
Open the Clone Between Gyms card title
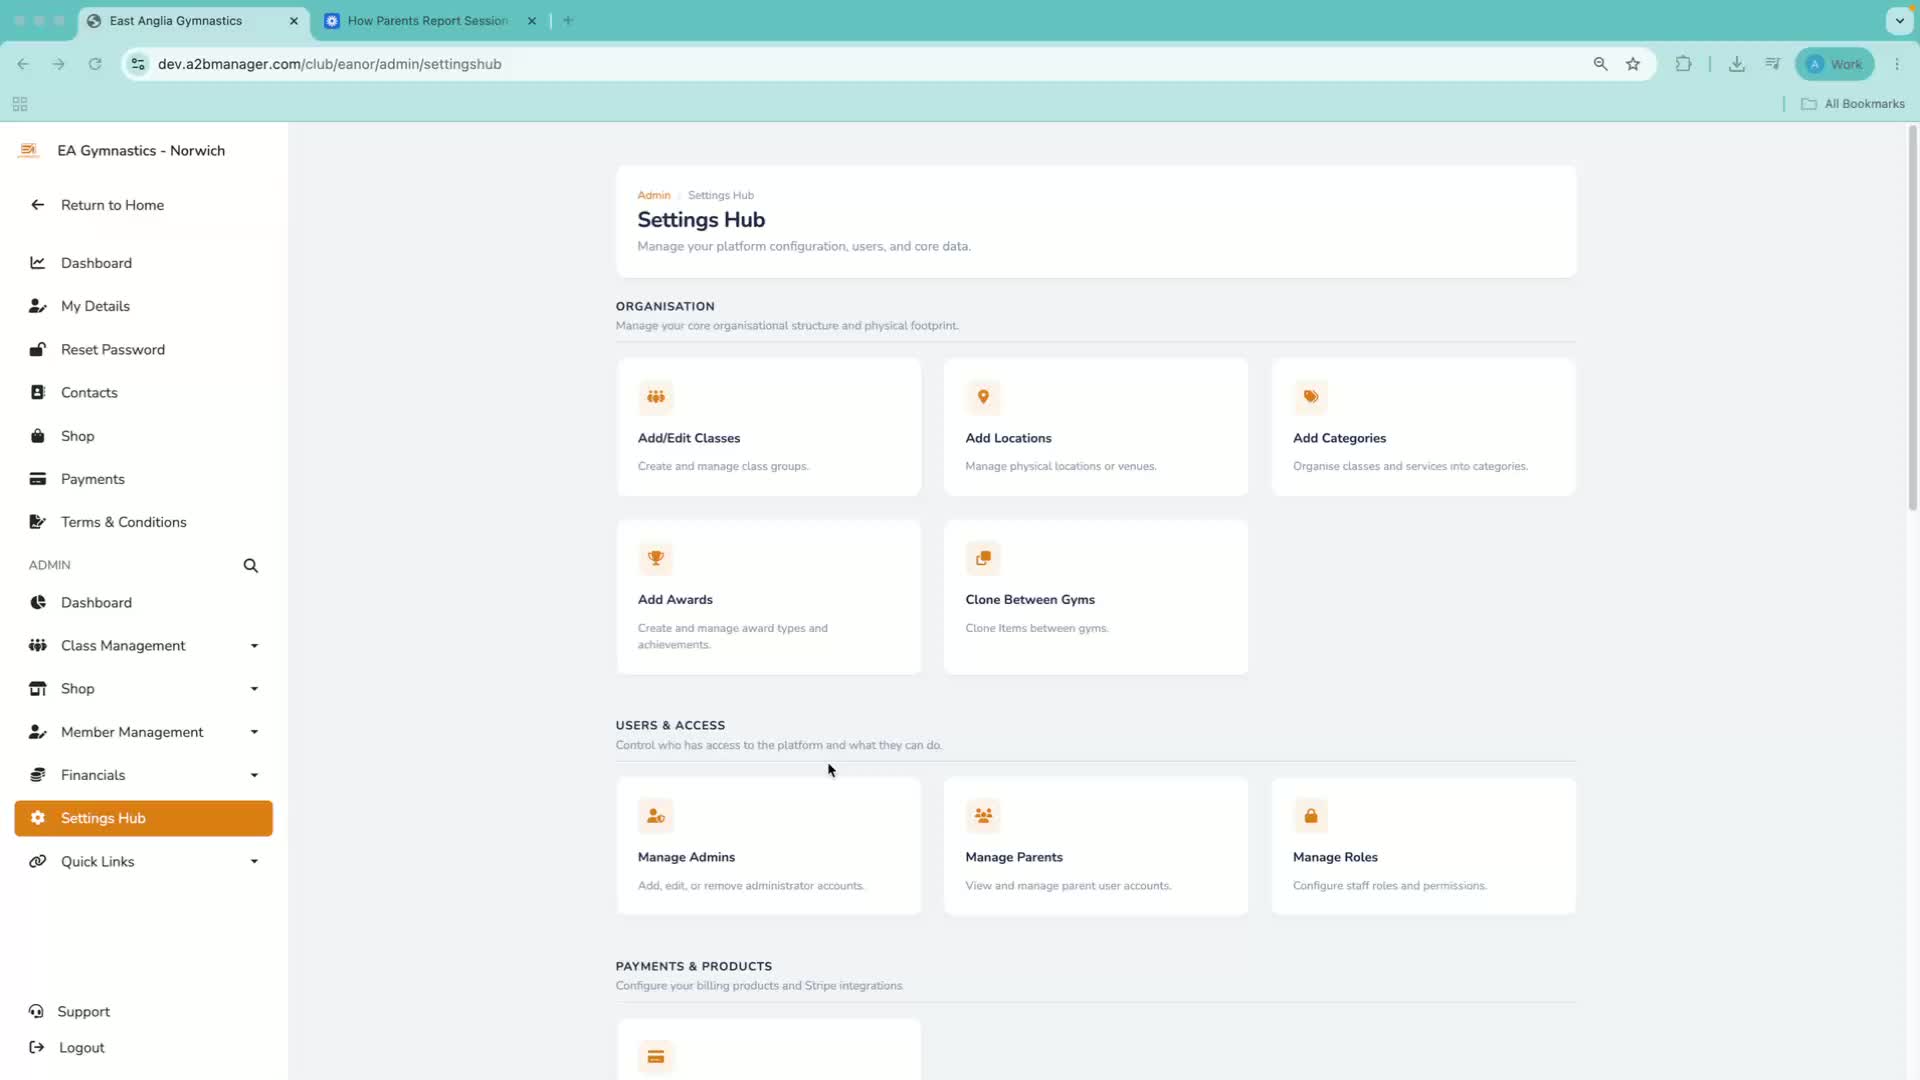[1030, 600]
